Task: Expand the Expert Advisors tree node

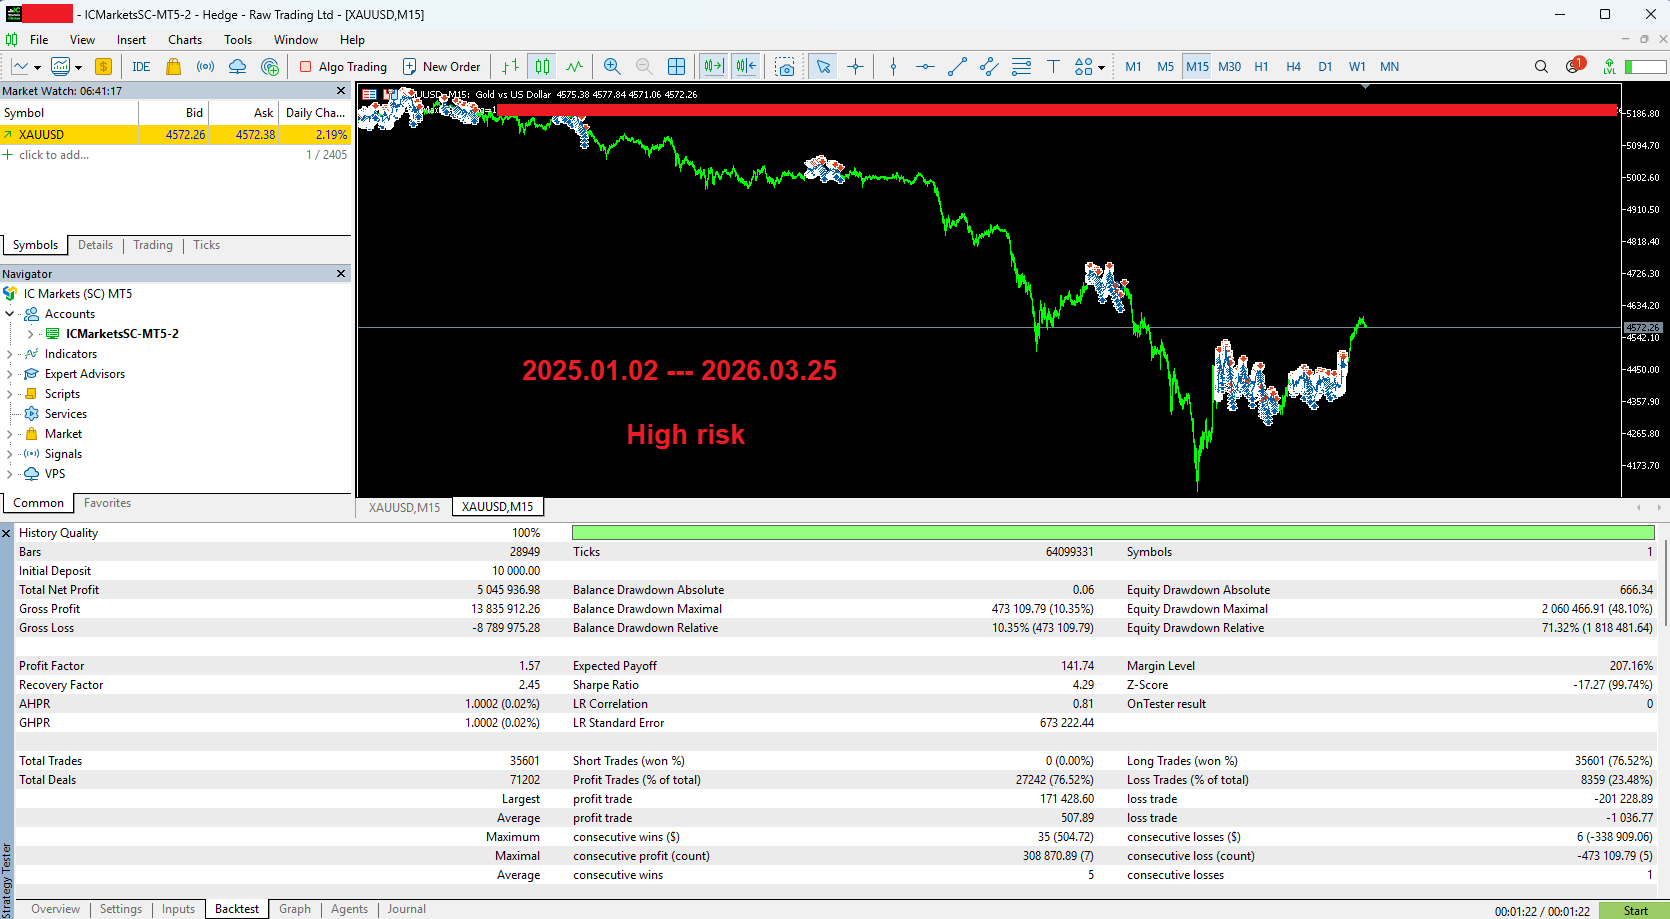Action: tap(10, 374)
